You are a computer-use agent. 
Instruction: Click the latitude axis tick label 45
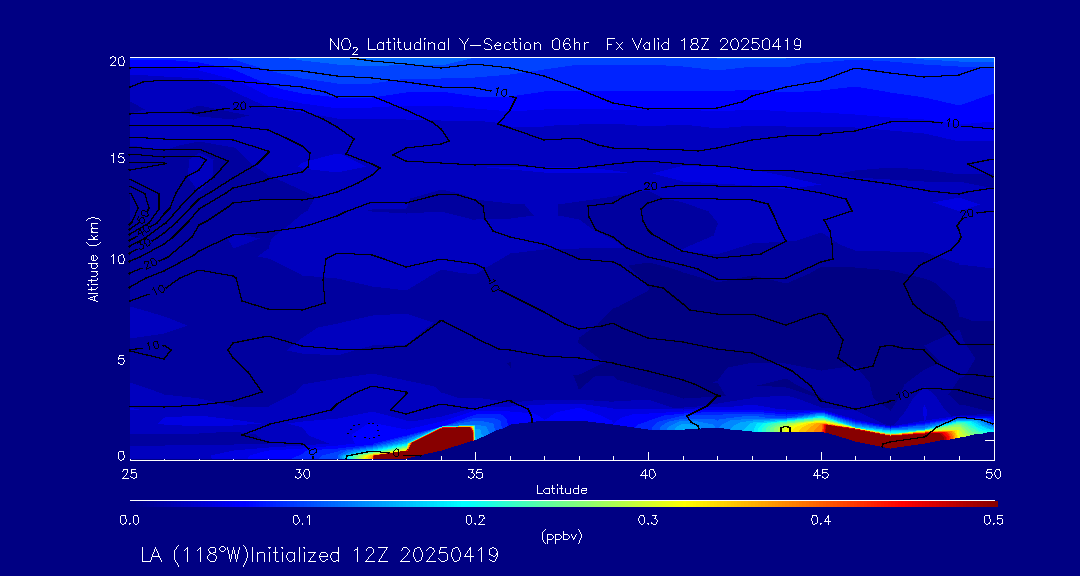pos(821,474)
